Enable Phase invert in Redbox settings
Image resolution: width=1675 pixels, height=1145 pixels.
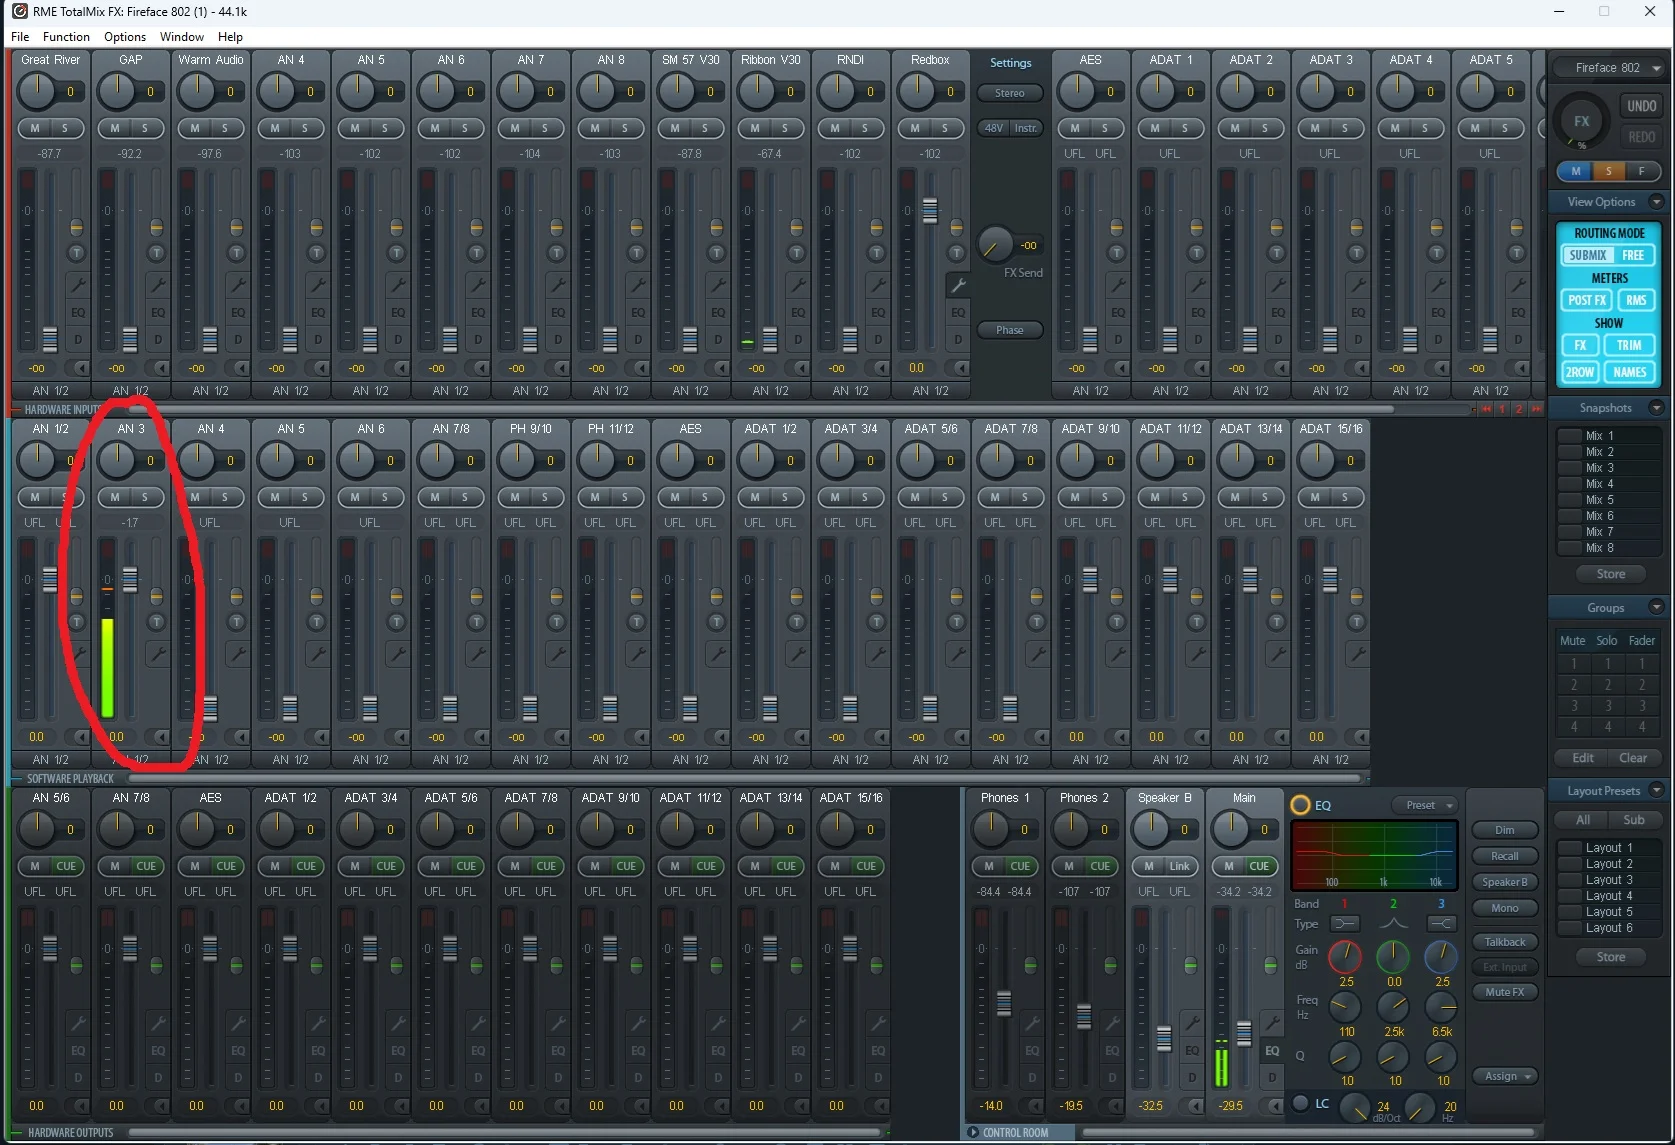pyautogui.click(x=1010, y=330)
